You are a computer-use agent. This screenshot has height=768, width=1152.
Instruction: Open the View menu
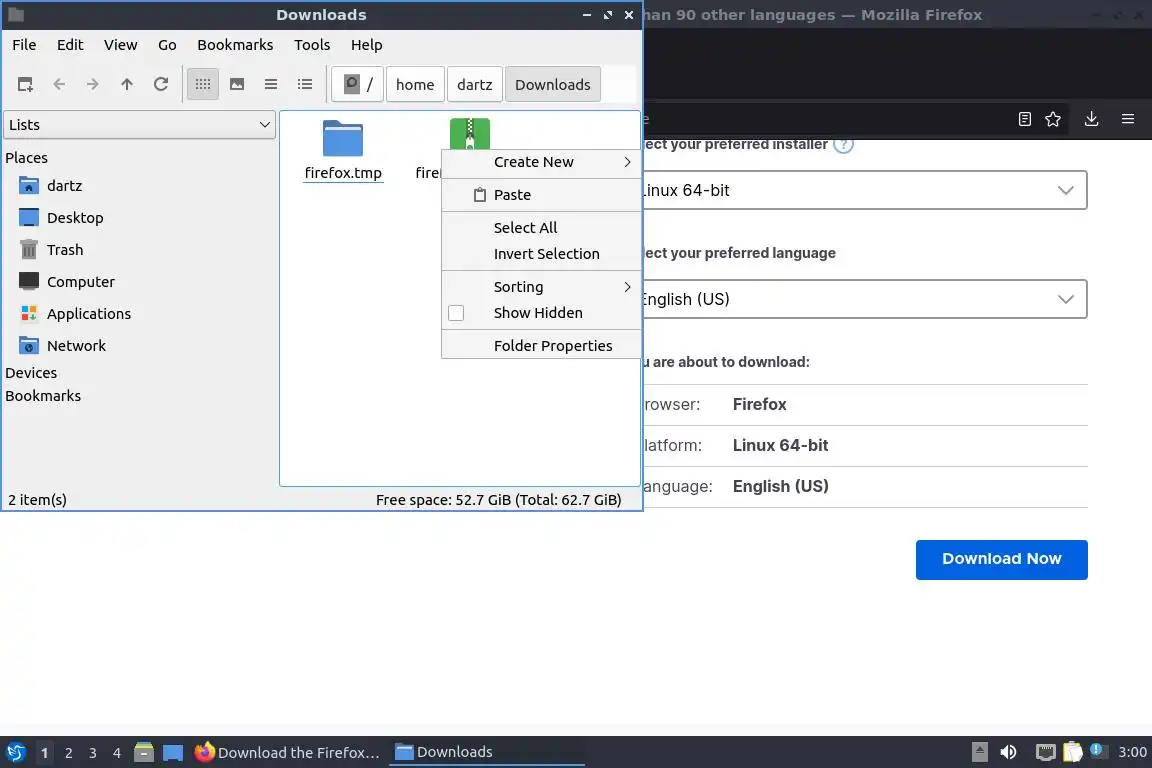click(120, 45)
